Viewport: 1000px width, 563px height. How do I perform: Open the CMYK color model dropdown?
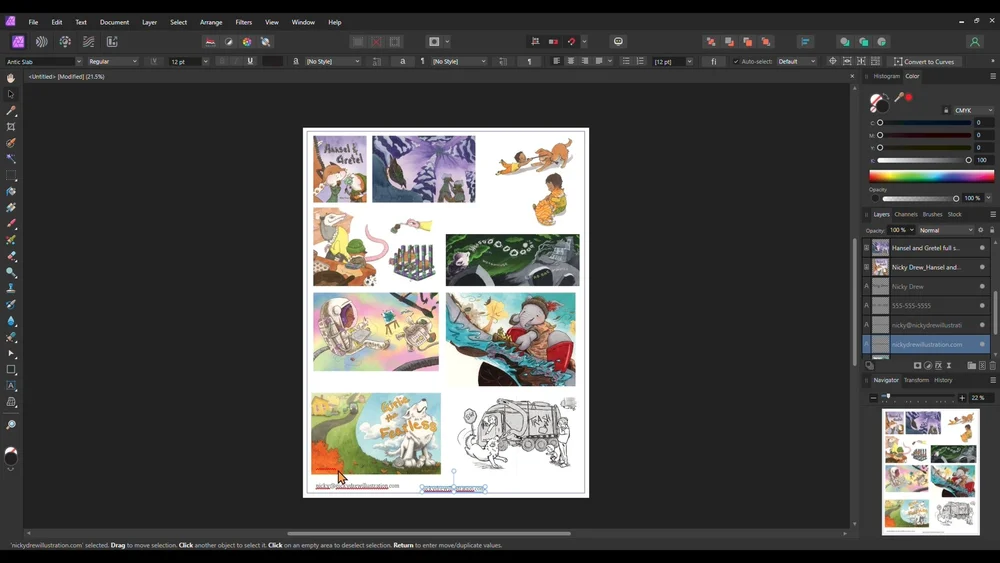[x=973, y=110]
